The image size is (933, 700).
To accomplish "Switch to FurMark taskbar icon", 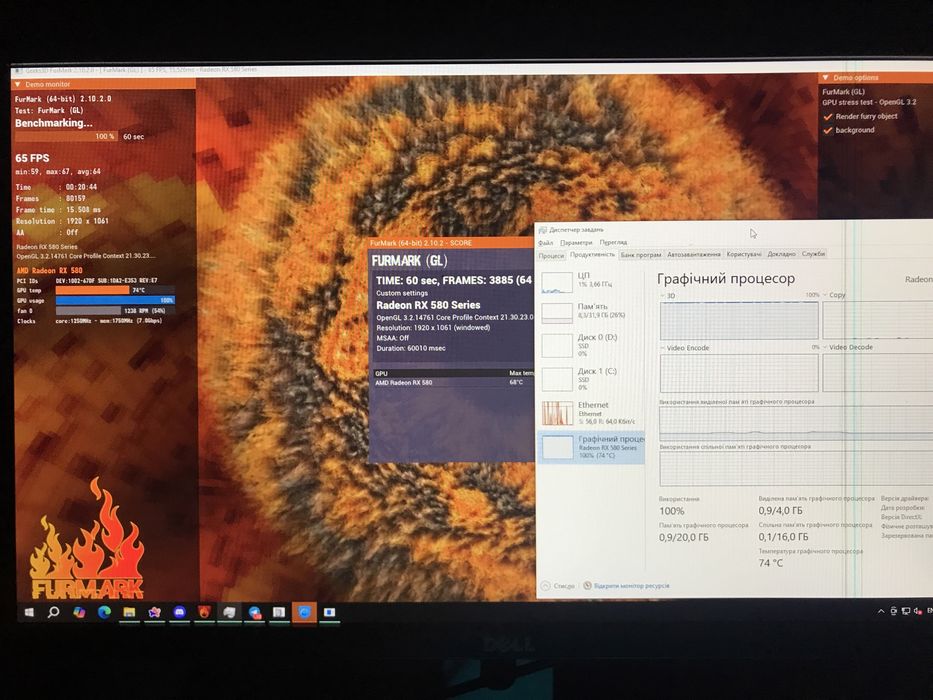I will (x=204, y=612).
